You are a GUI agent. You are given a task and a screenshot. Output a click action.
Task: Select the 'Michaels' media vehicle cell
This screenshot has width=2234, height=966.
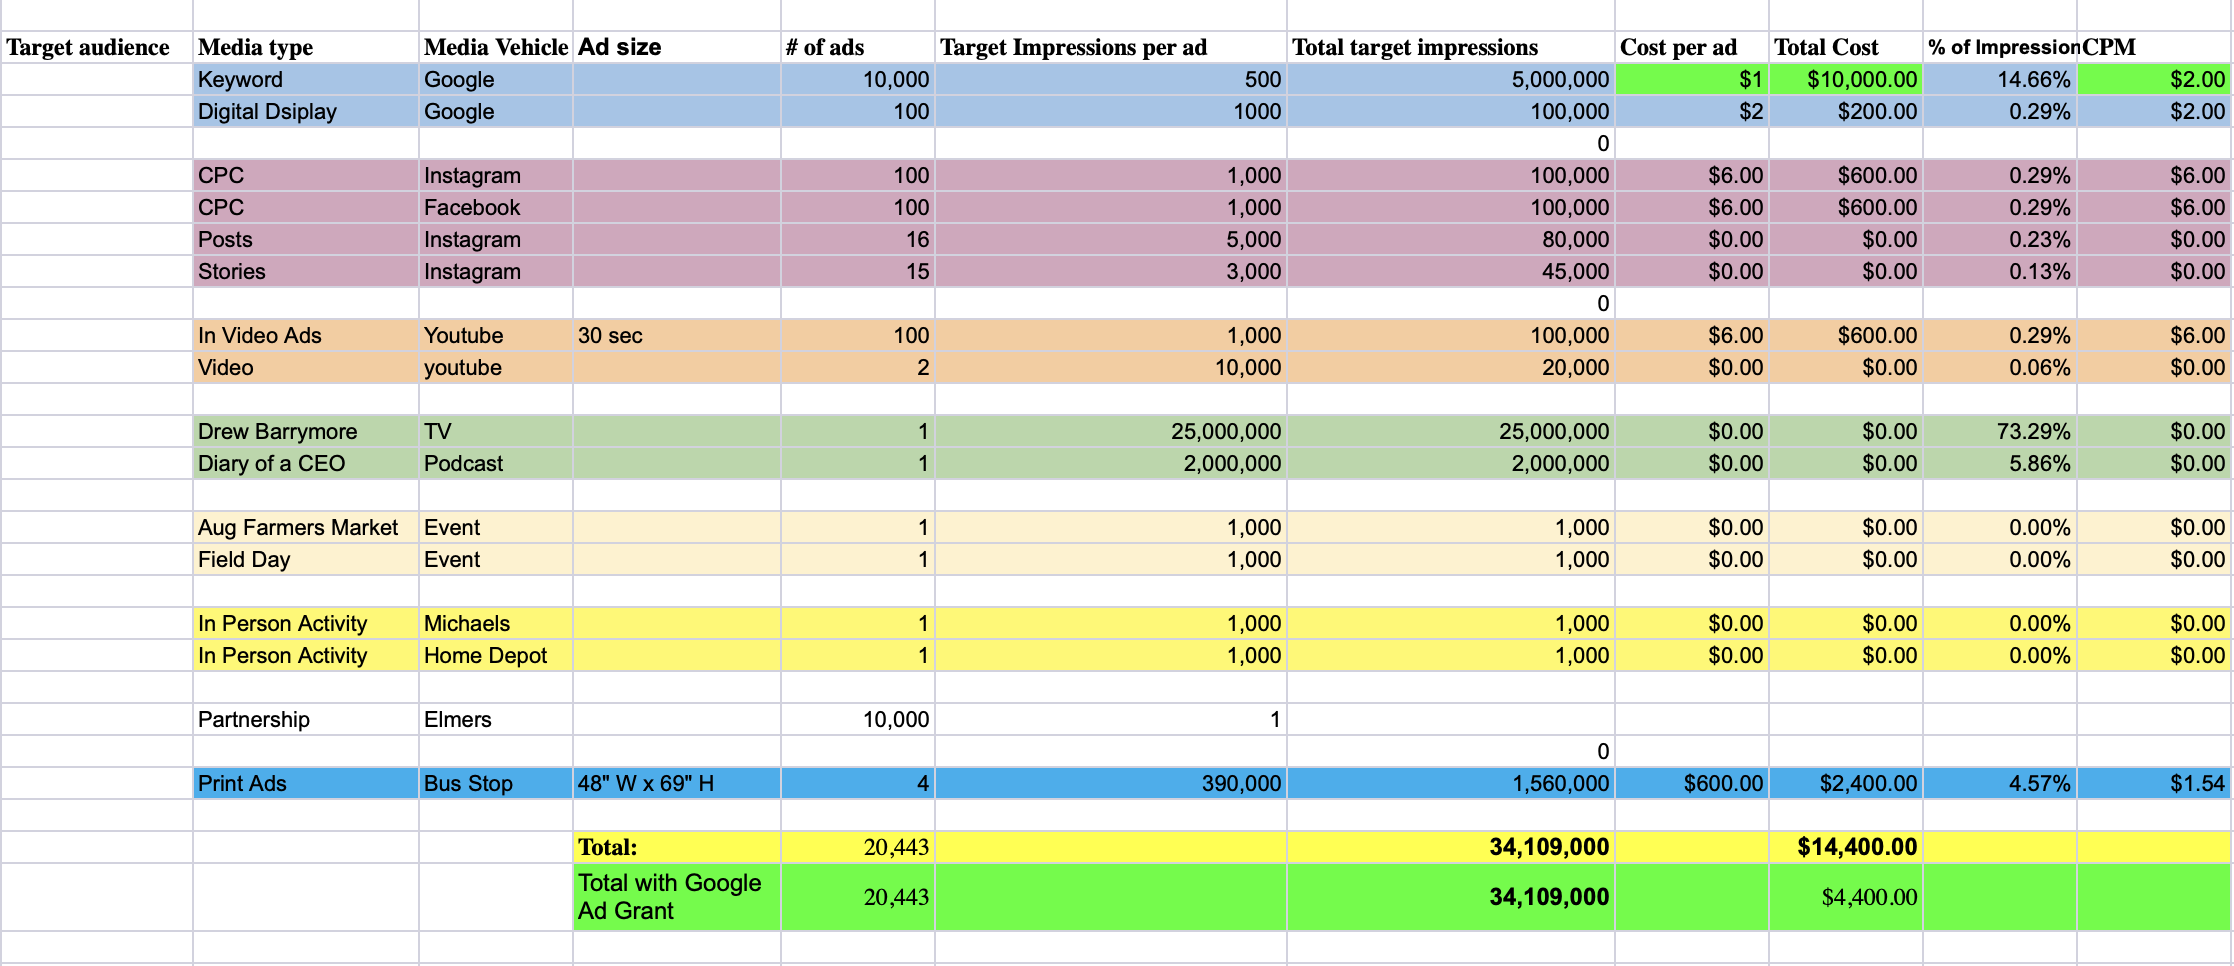[x=496, y=623]
